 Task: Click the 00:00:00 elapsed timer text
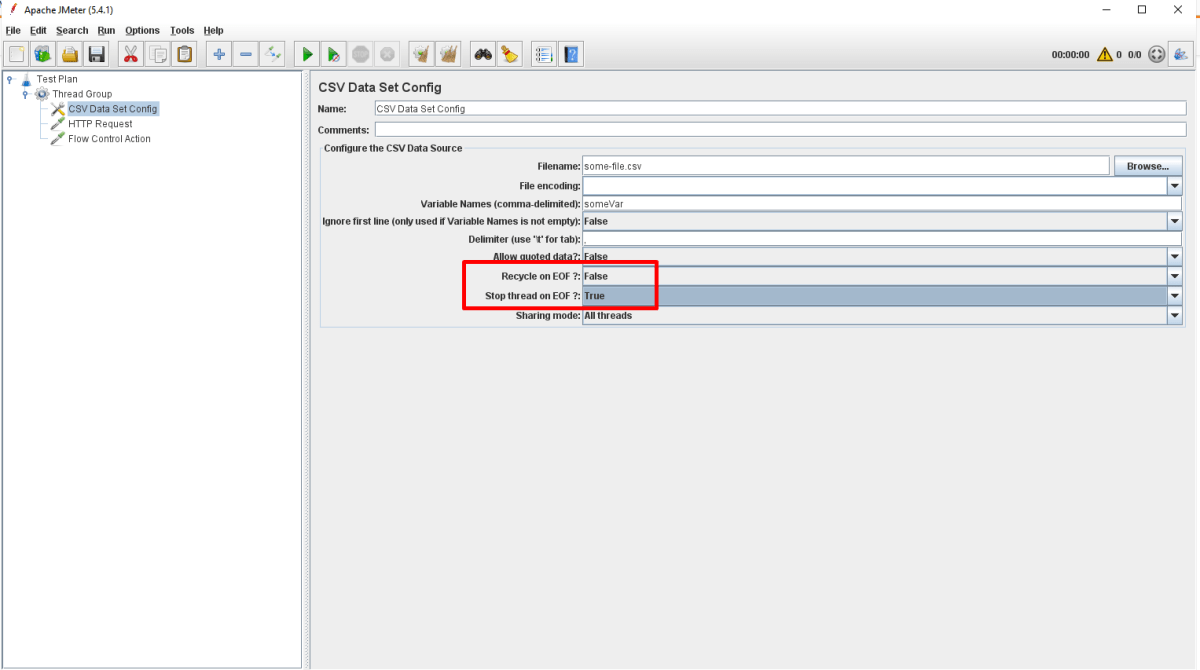click(1070, 55)
